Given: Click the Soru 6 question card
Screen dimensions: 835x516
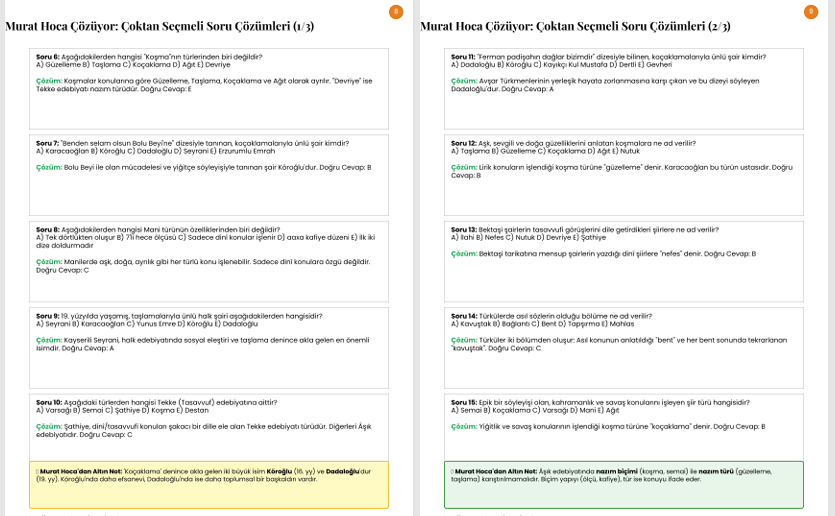Looking at the screenshot, I should tap(208, 88).
